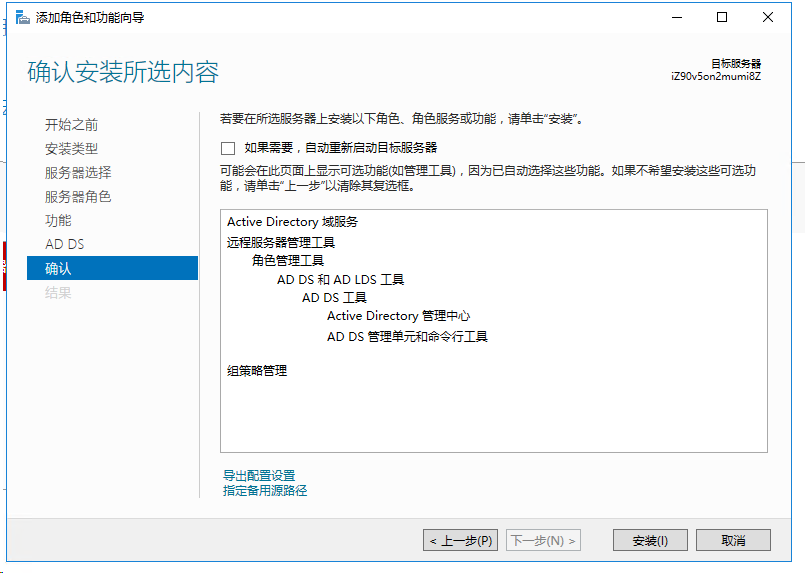Viewport: 805px width, 573px height.
Task: Close the 添加角色和功能向导 window
Action: (768, 17)
